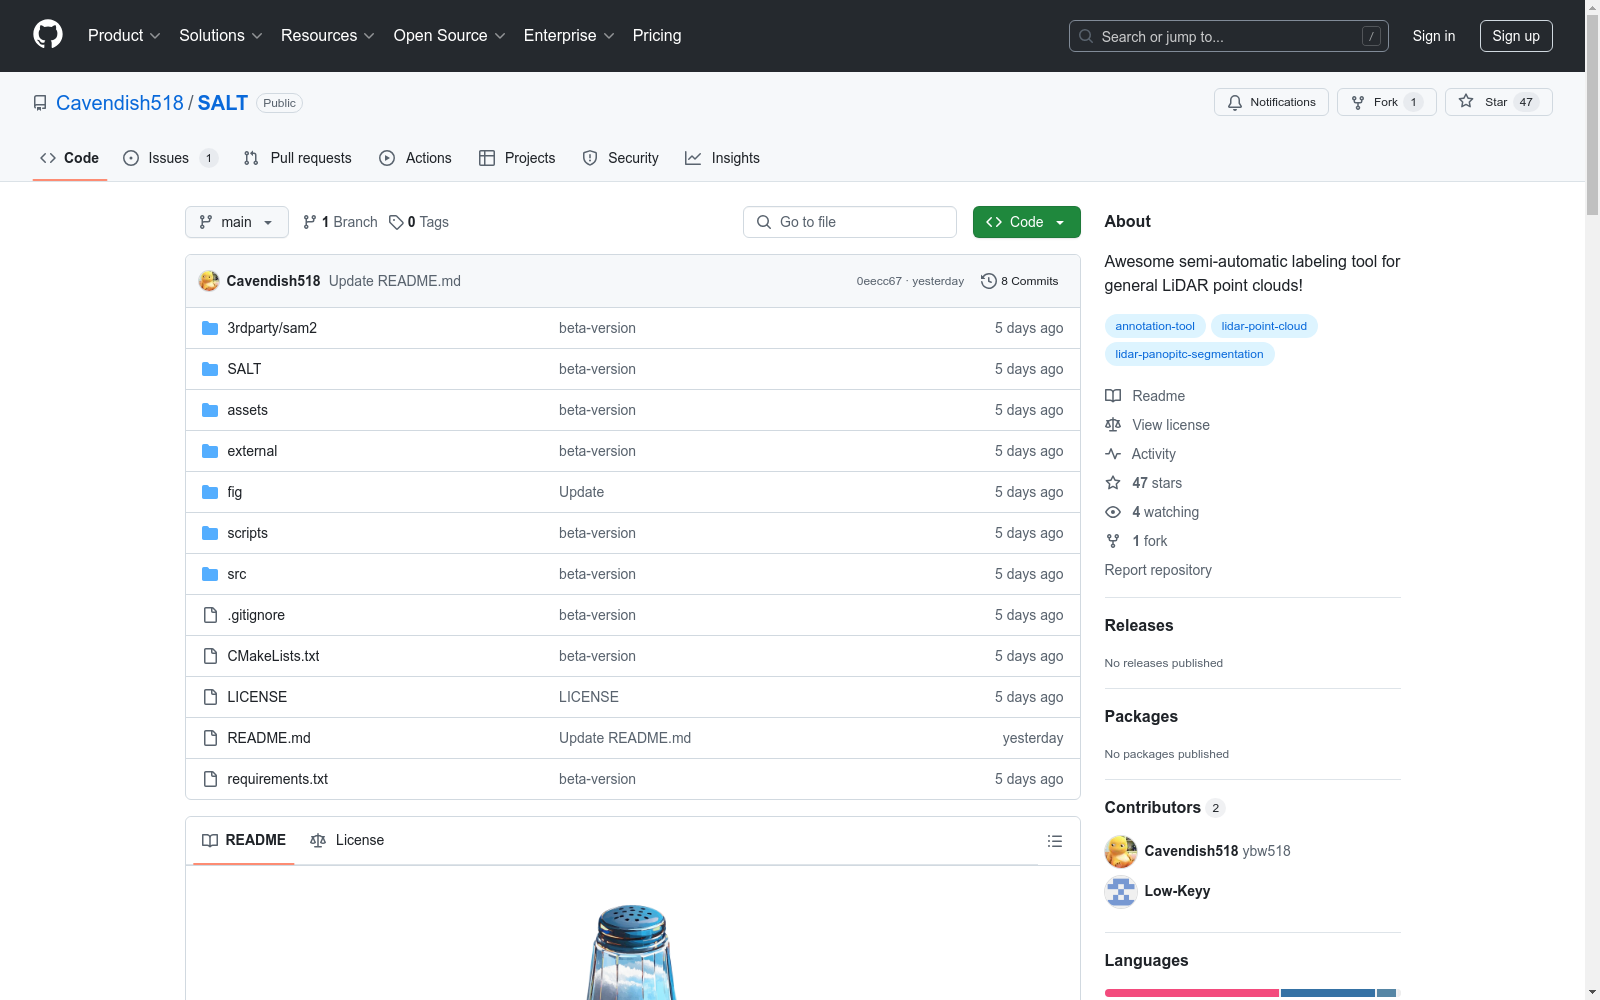Select the README tab

point(244,840)
